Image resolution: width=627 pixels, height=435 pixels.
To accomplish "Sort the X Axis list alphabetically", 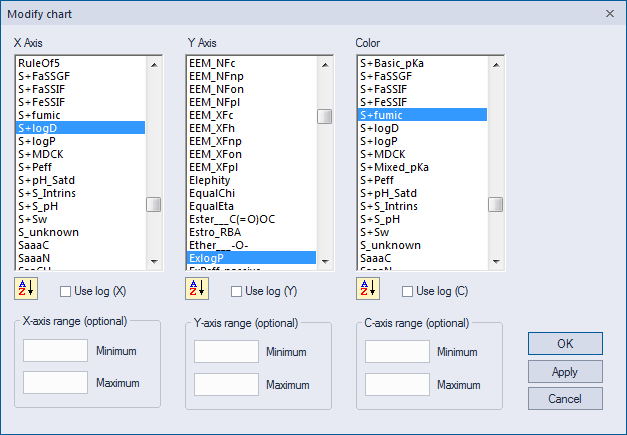I will [x=26, y=288].
